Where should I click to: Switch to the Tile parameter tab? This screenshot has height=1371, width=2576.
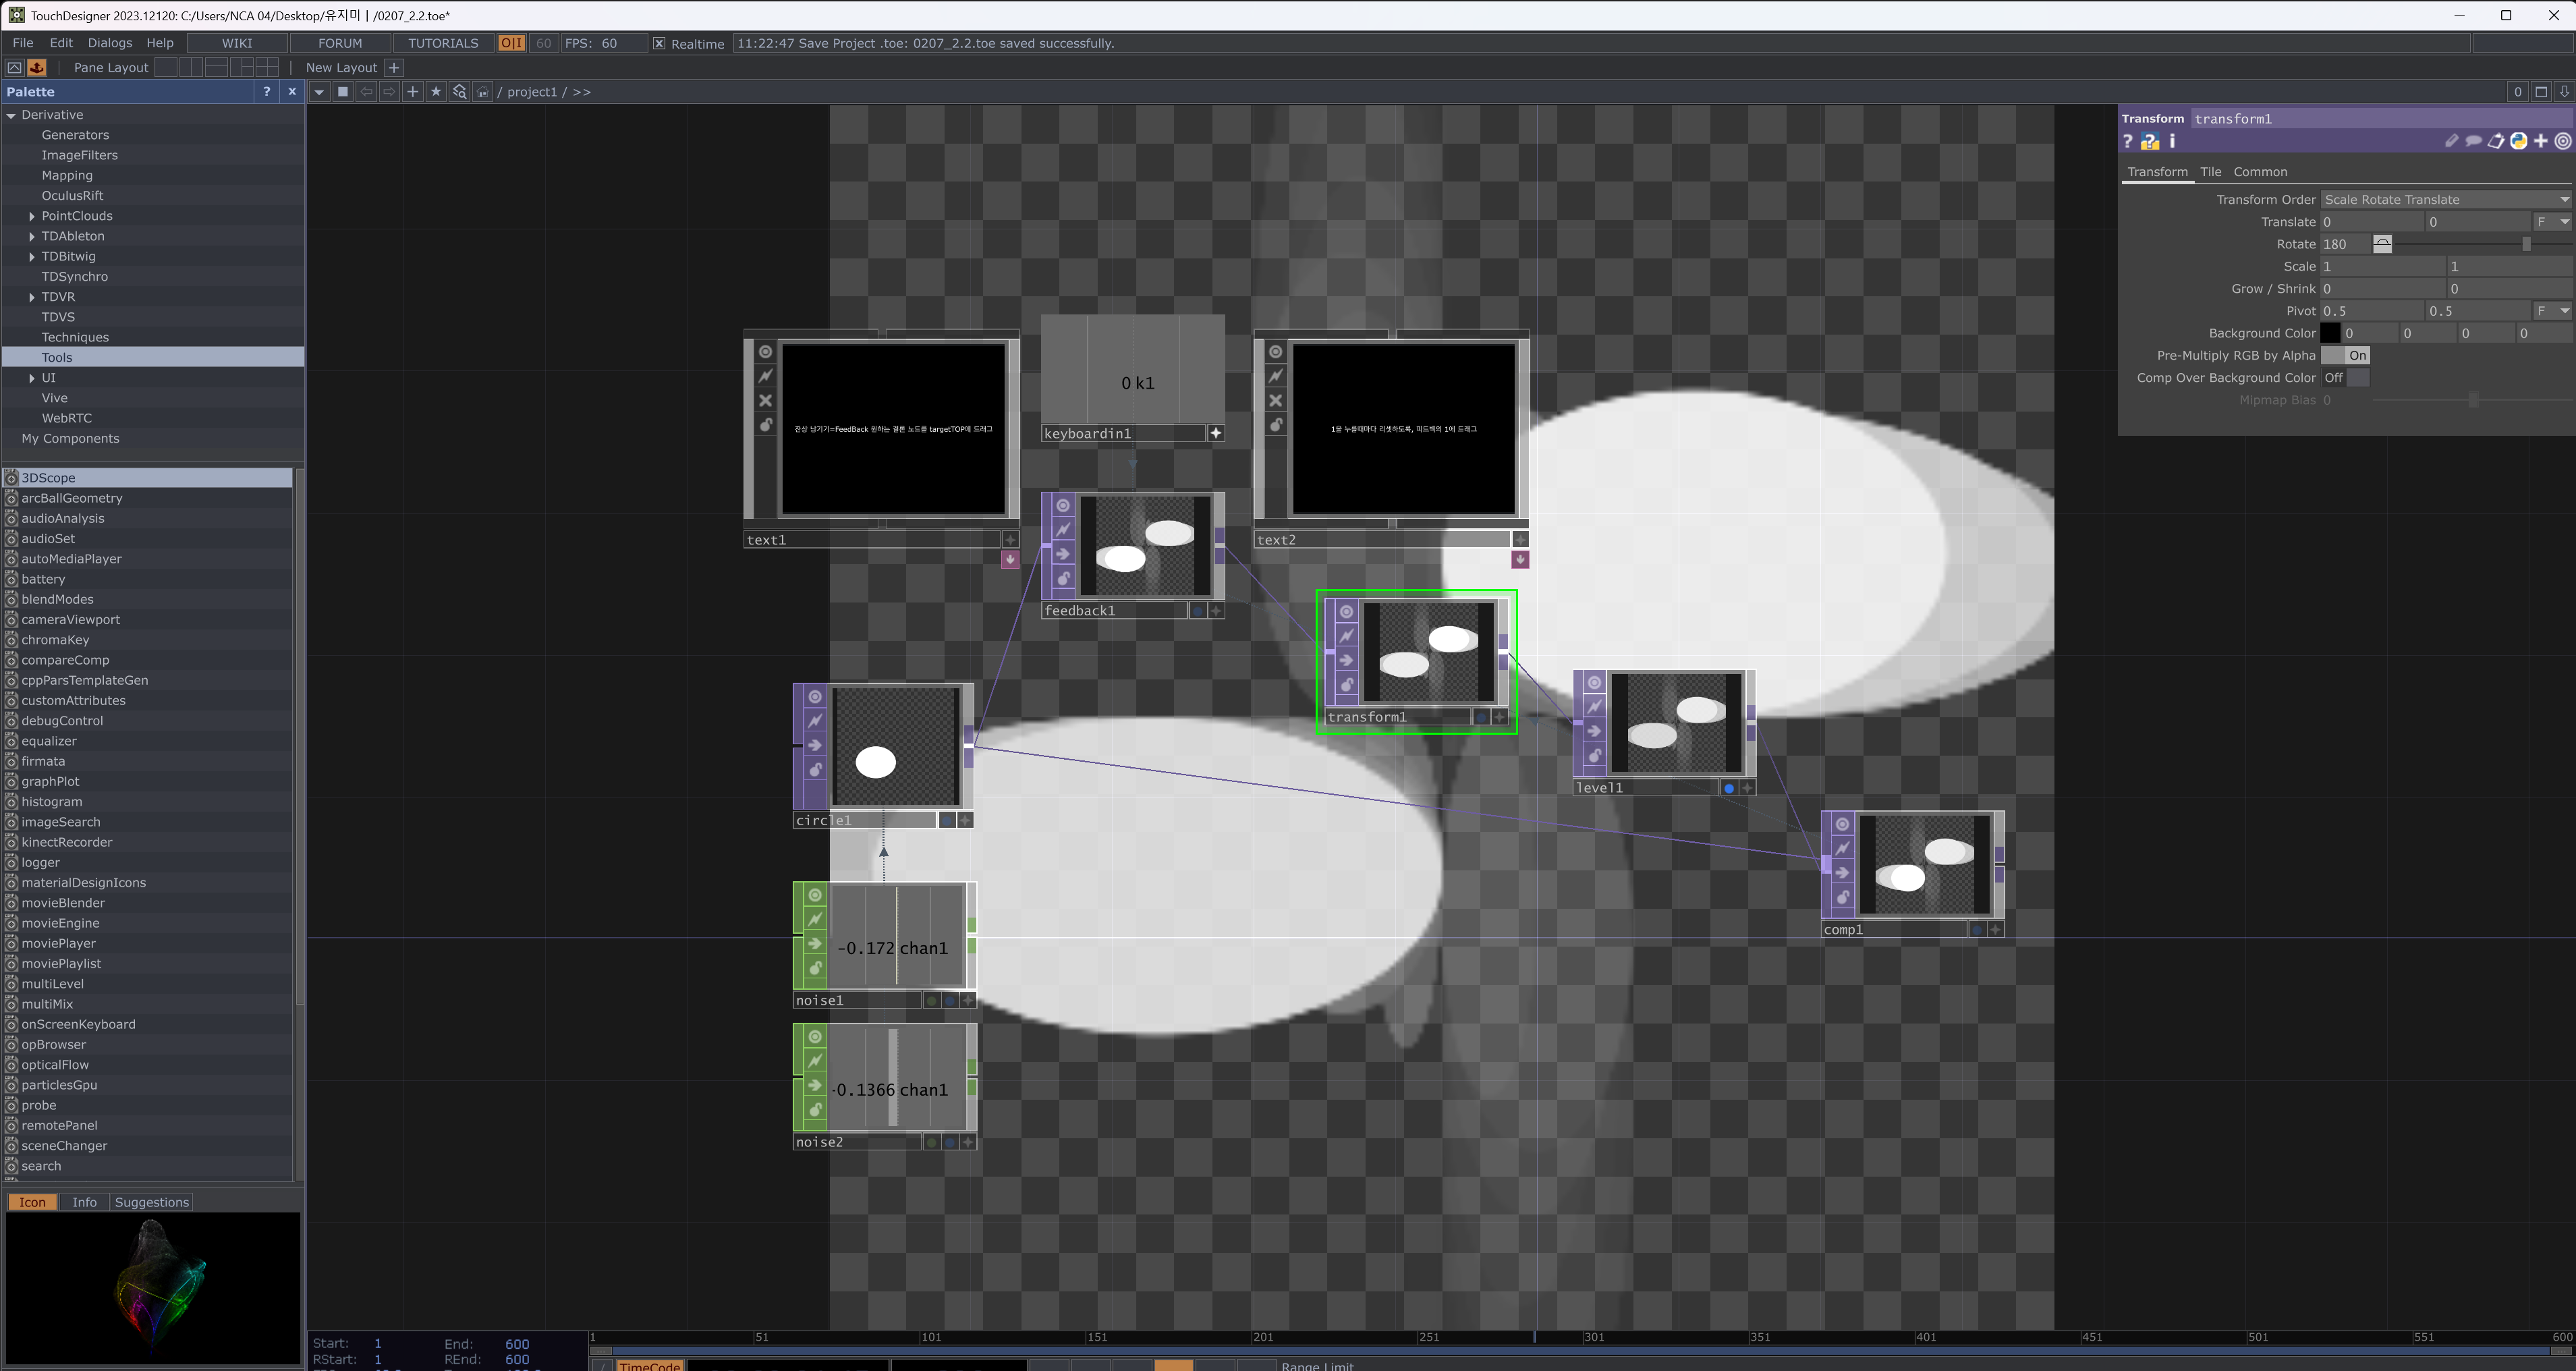click(2210, 172)
